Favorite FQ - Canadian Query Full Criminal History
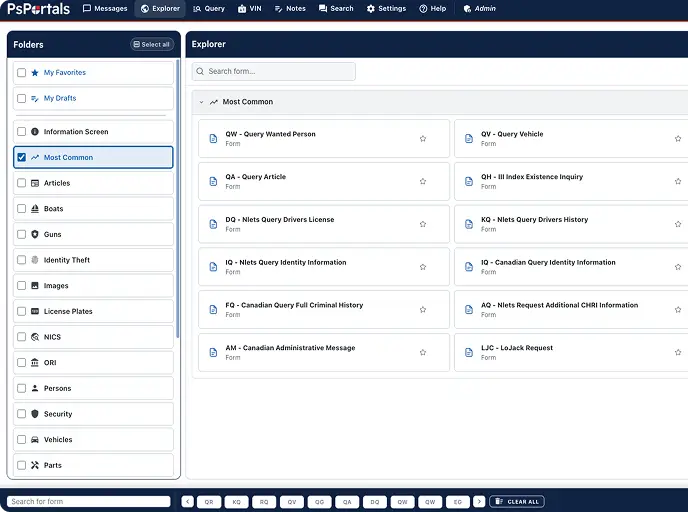Screen dimensions: 688x512 tap(423, 310)
